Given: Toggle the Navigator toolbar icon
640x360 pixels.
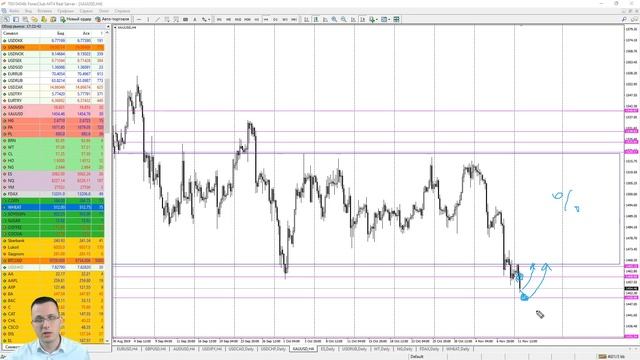Looking at the screenshot, I should (44, 19).
